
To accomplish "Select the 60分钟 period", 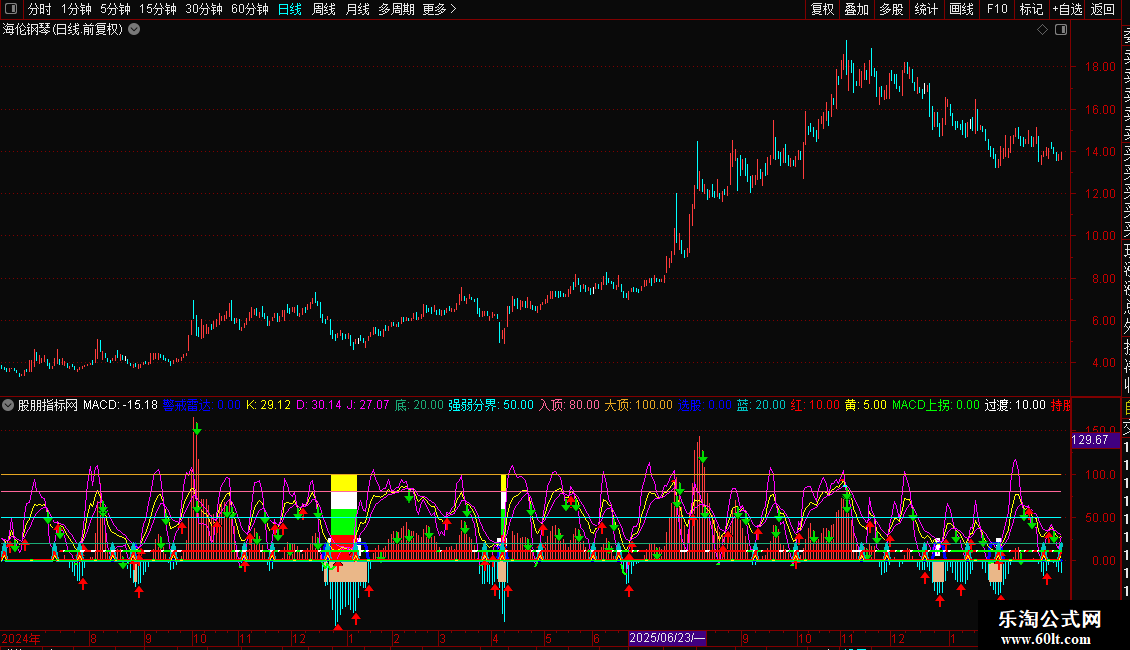I will pyautogui.click(x=250, y=9).
